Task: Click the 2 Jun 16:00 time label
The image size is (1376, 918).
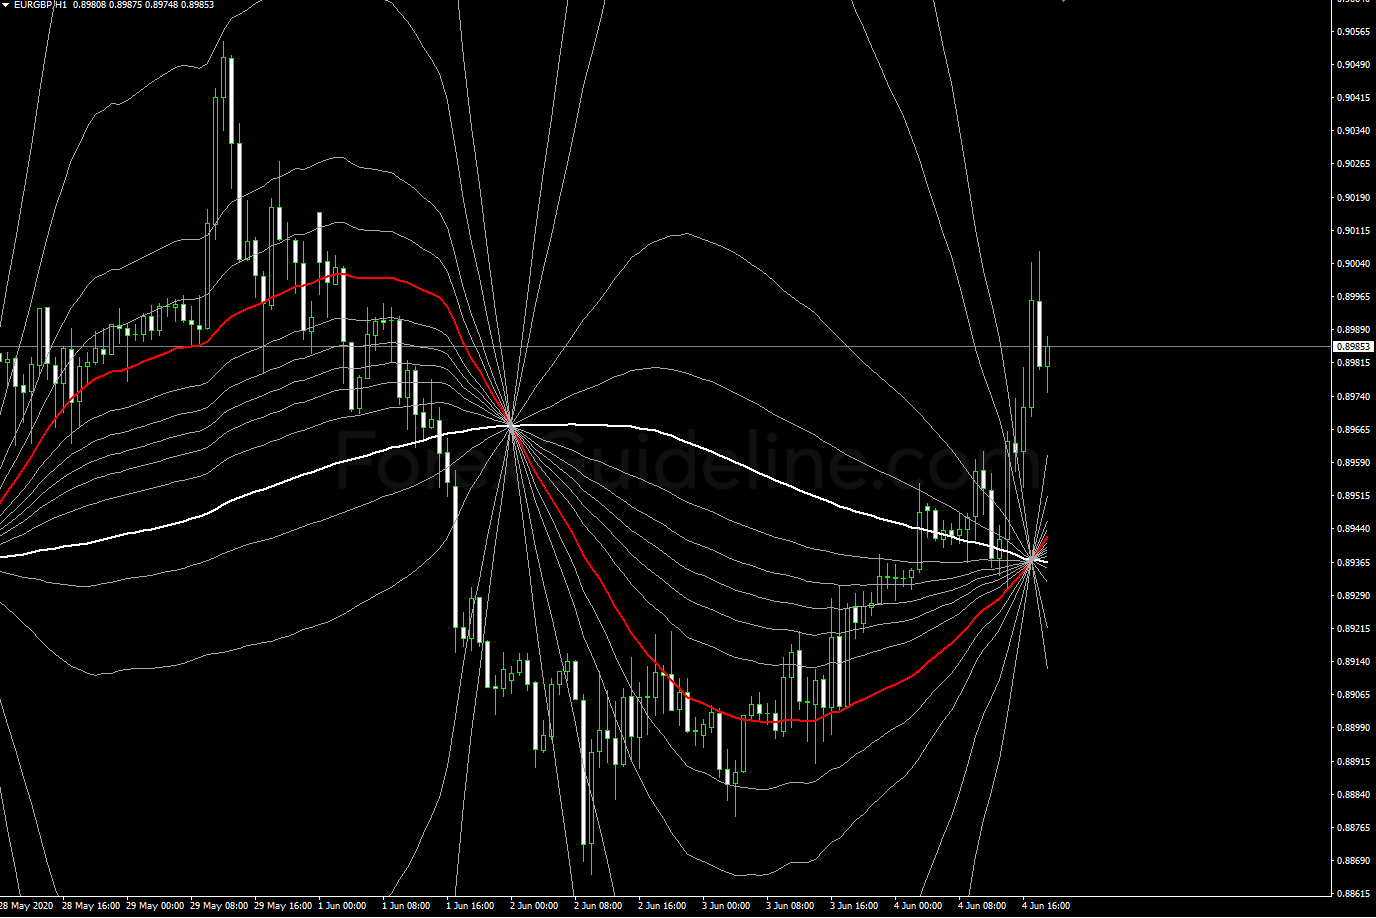Action: (662, 906)
